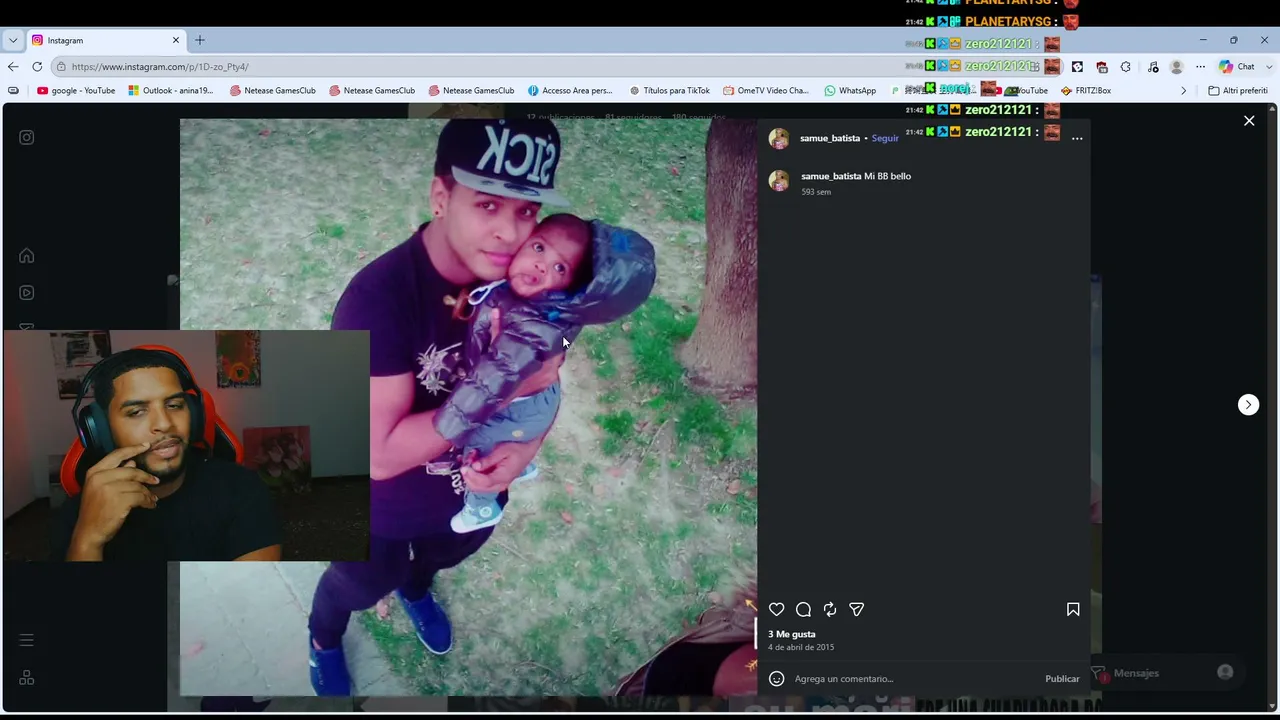Open Reels in the Instagram sidebar
The height and width of the screenshot is (720, 1280).
click(x=27, y=293)
